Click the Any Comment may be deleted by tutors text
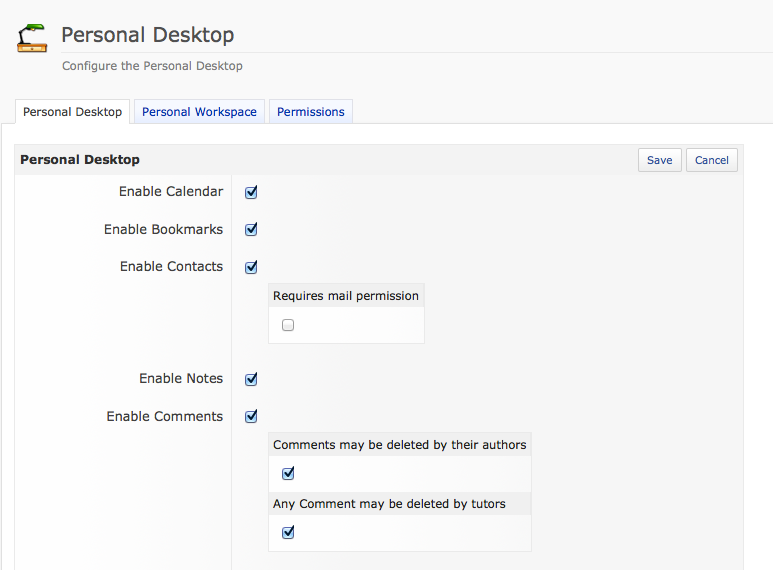The width and height of the screenshot is (773, 570). click(389, 504)
